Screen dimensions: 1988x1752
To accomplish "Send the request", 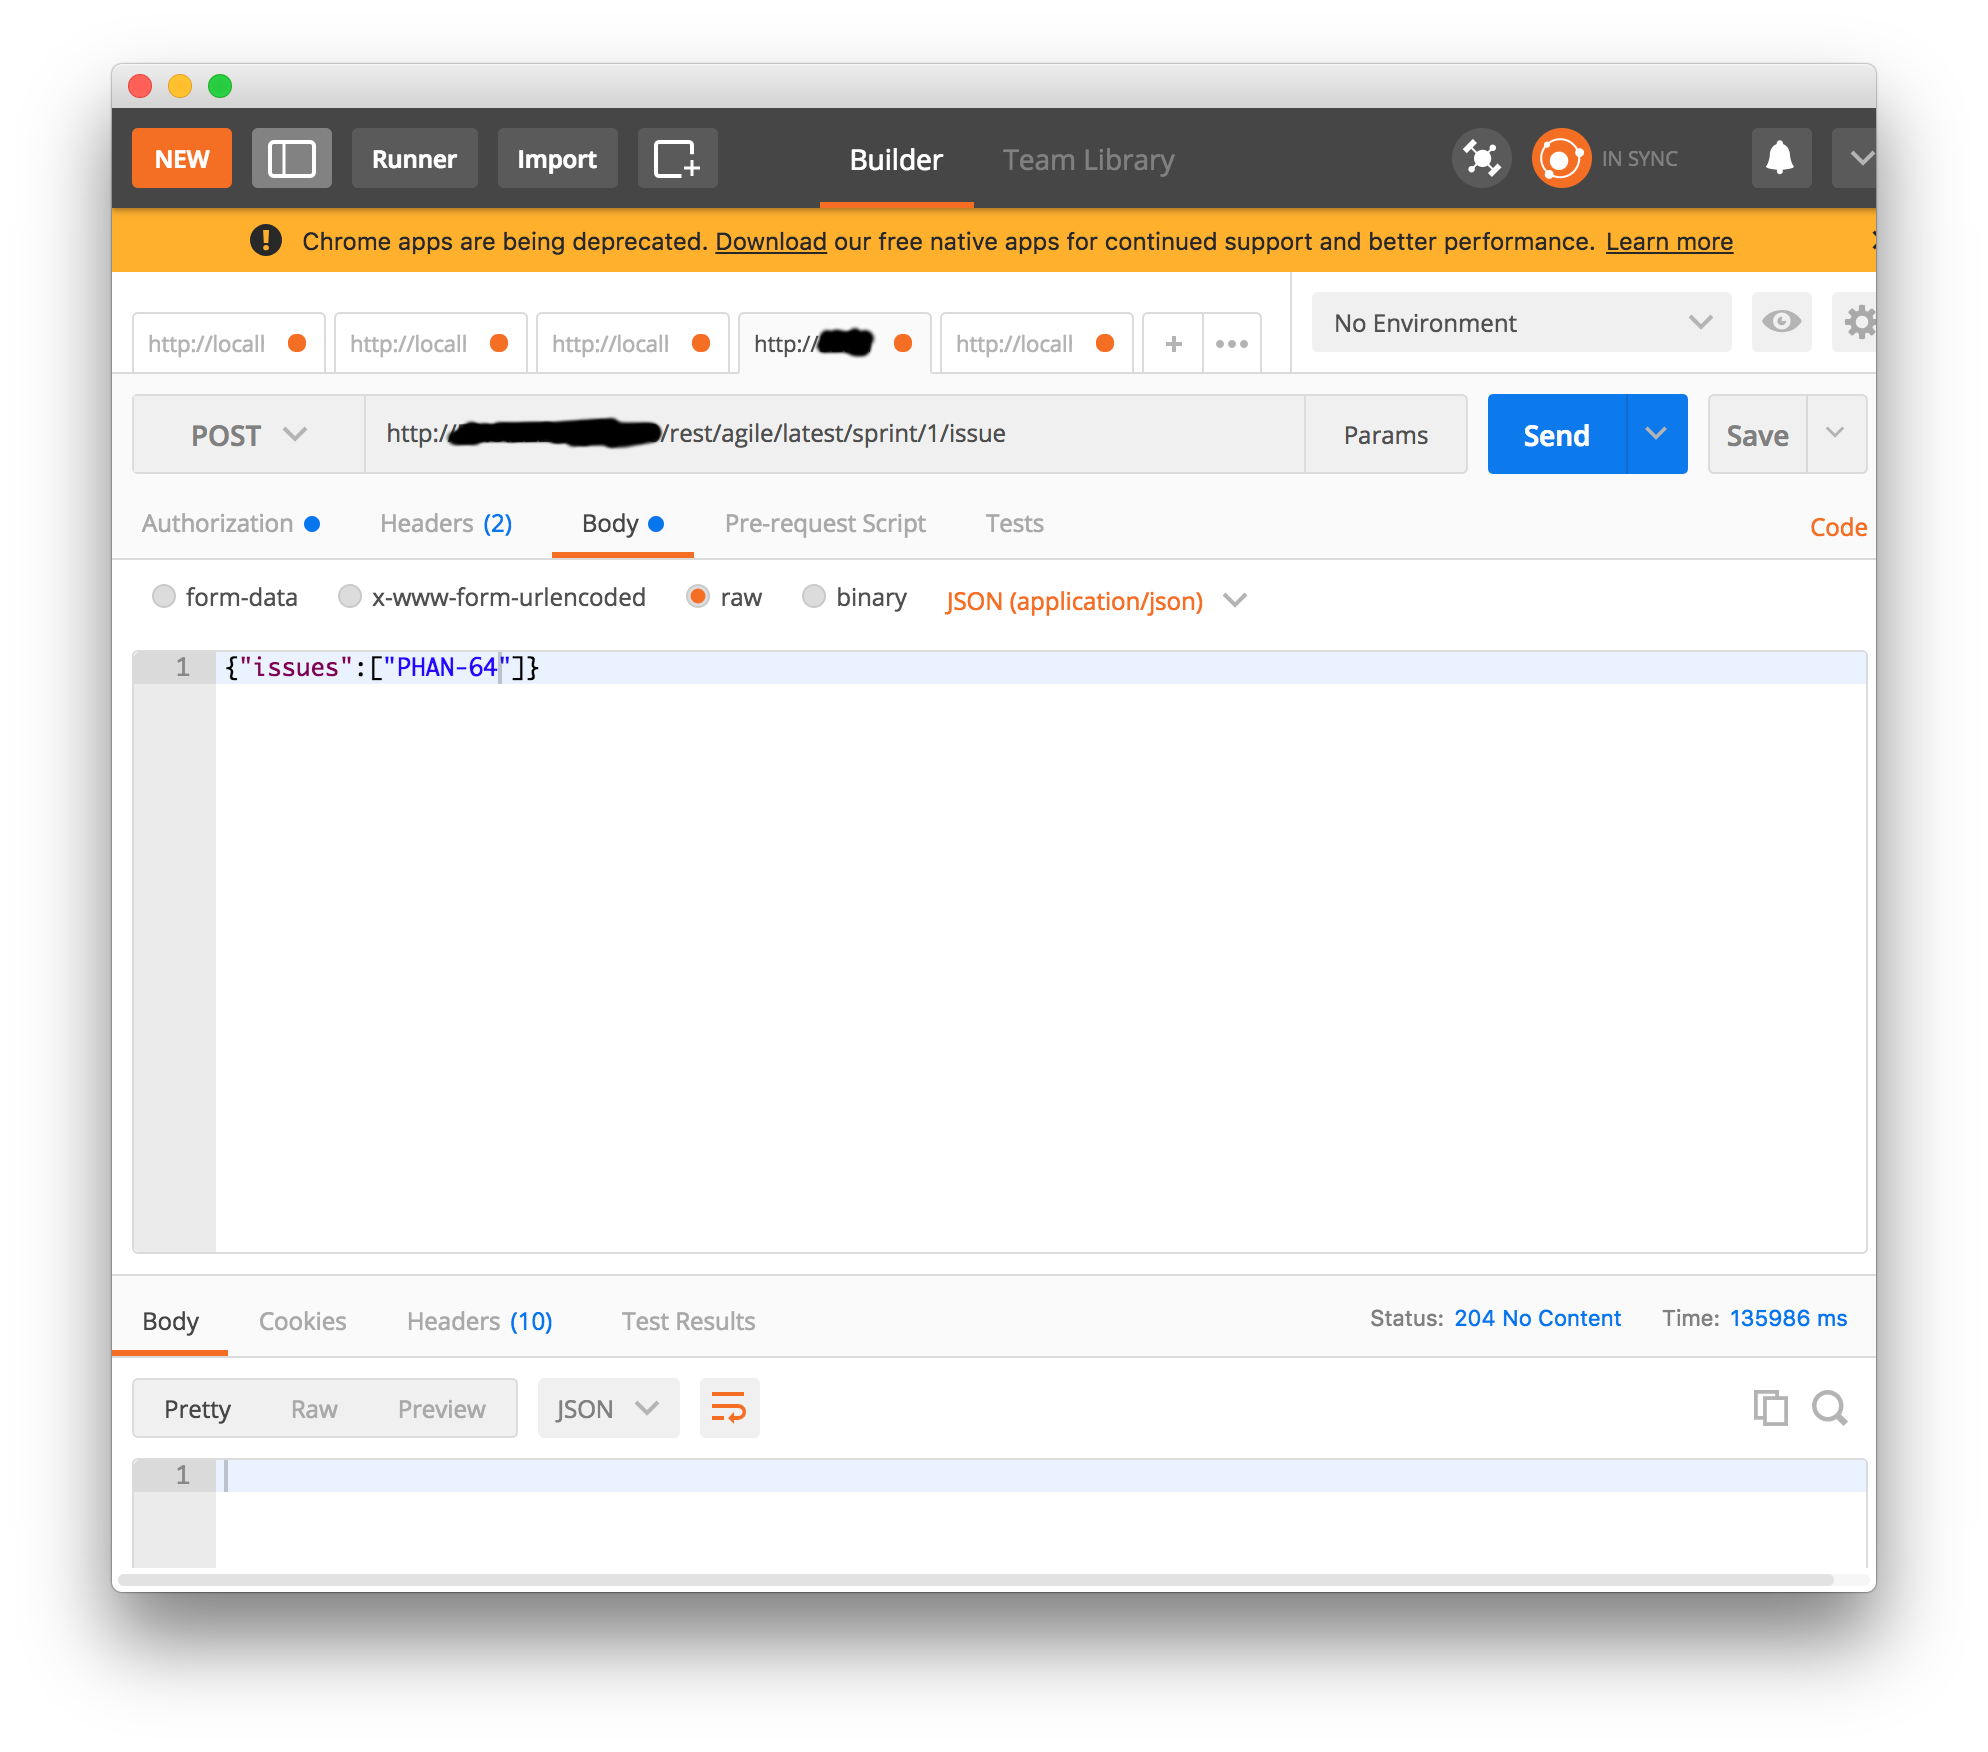I will coord(1557,434).
